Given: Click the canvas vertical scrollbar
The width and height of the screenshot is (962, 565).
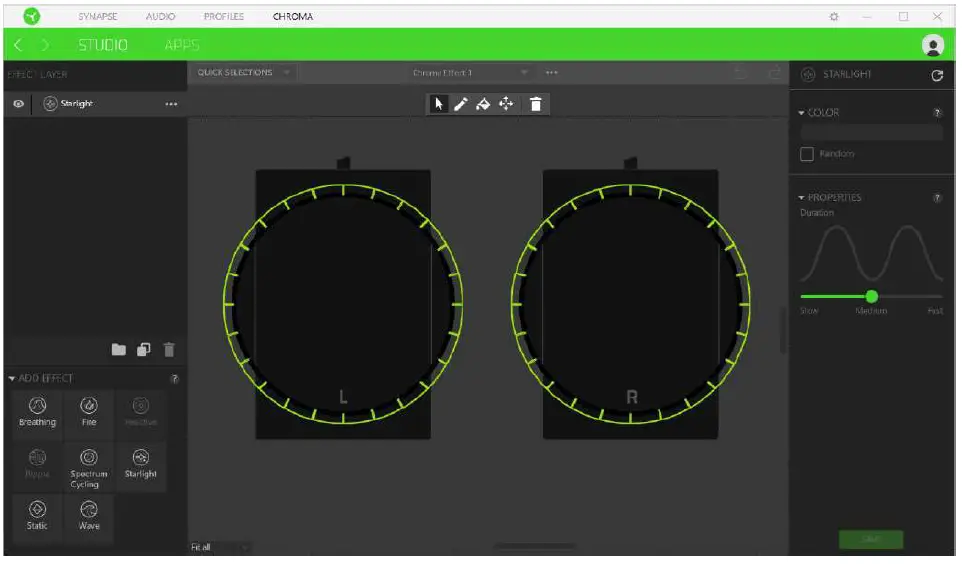Looking at the screenshot, I should pyautogui.click(x=783, y=329).
